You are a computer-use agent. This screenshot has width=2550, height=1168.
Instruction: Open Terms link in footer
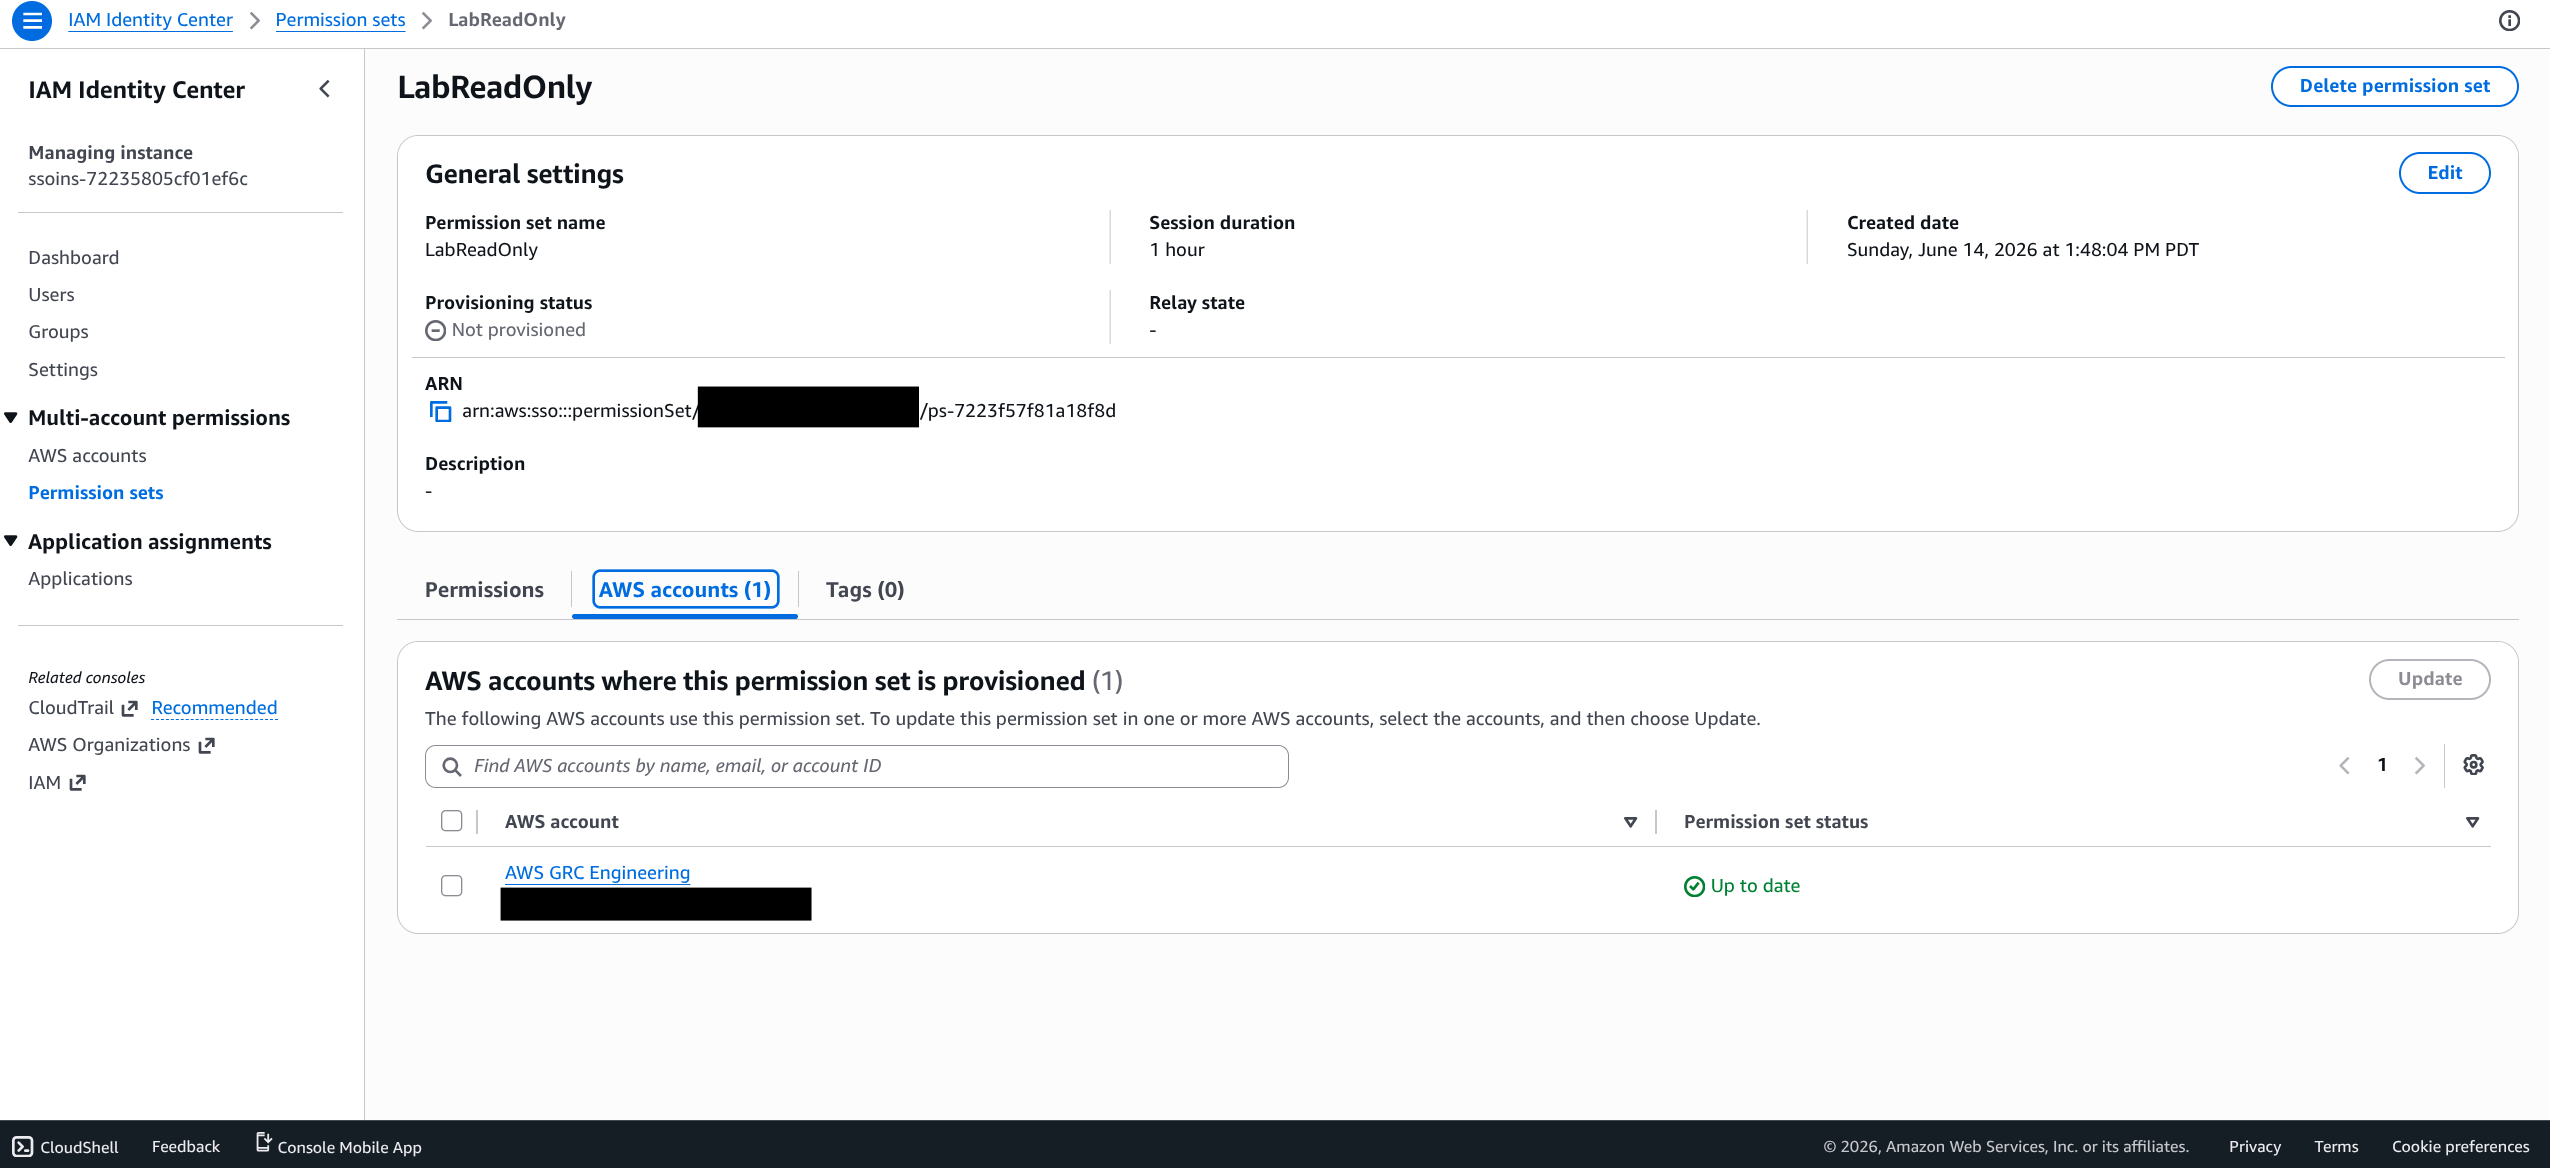pyautogui.click(x=2336, y=1147)
